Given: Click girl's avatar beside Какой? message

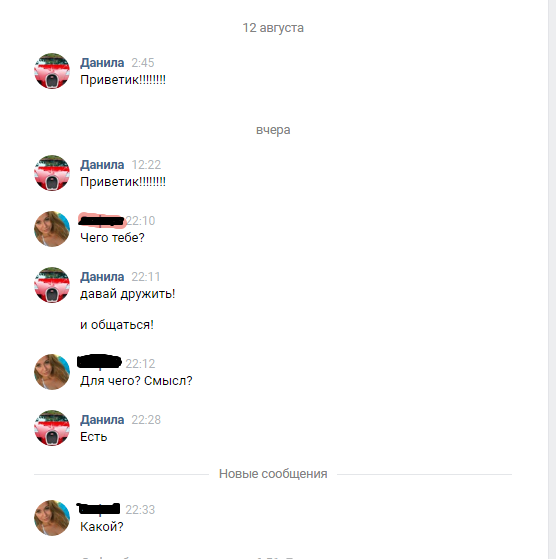Looking at the screenshot, I should tap(52, 518).
